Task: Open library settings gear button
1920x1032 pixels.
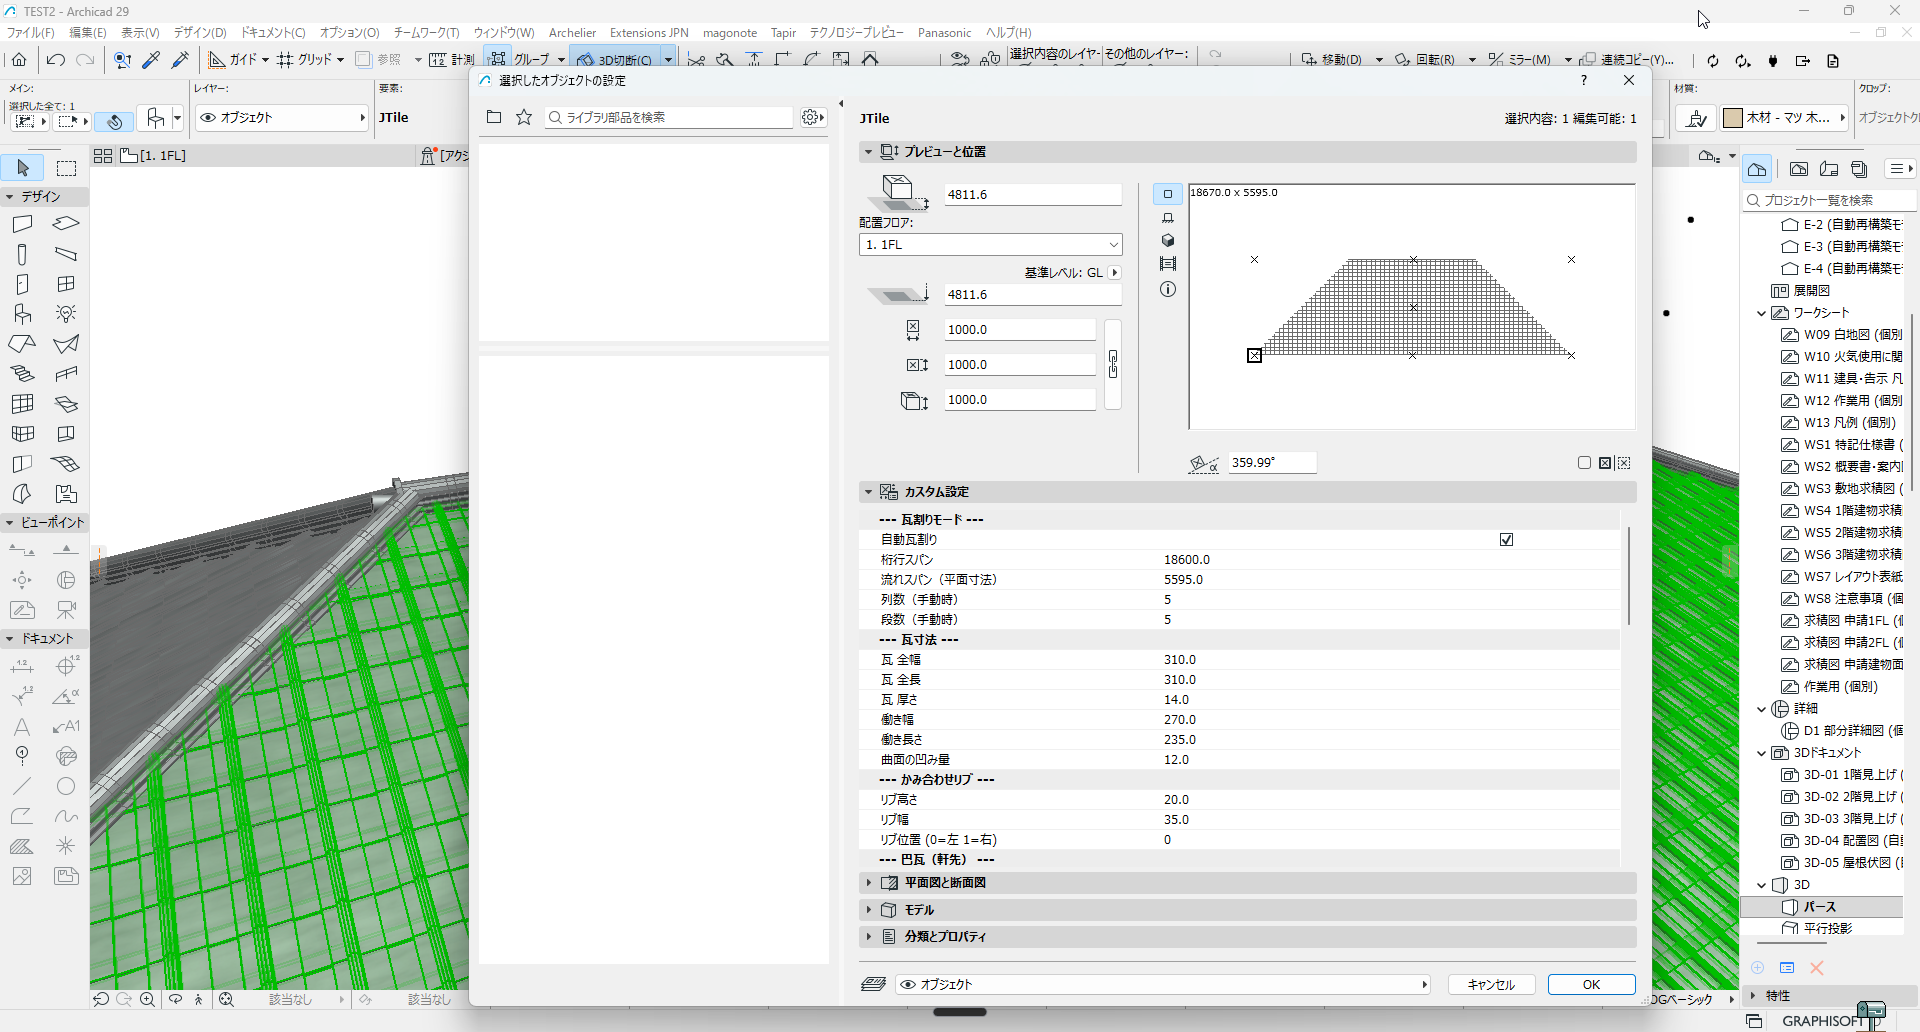Action: tap(813, 117)
